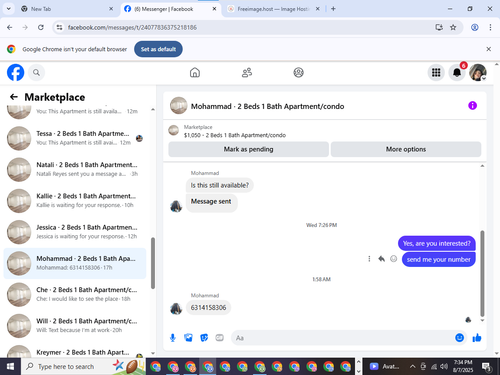Open the Will conversation
The height and width of the screenshot is (375, 500).
tap(75, 326)
